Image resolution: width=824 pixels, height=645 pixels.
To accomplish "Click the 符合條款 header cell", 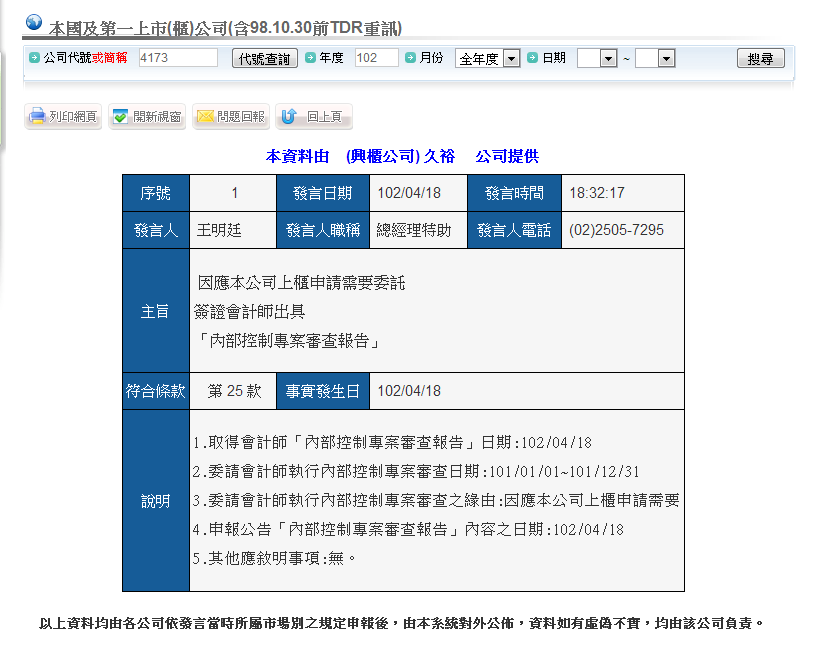I will [x=156, y=391].
